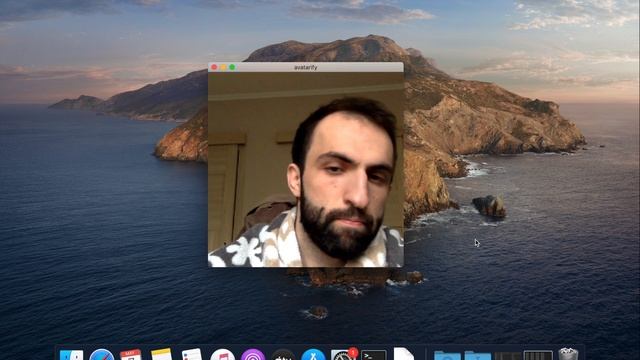This screenshot has height=360, width=640.
Task: Click the webcam preview in the avatarify window
Action: tap(306, 170)
